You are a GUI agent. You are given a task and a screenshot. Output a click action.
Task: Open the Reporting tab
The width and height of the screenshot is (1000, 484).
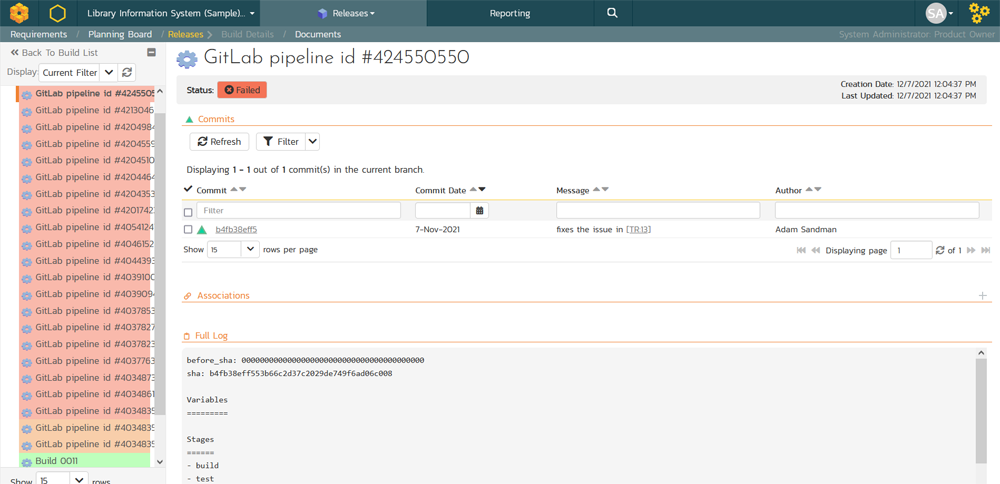click(510, 13)
